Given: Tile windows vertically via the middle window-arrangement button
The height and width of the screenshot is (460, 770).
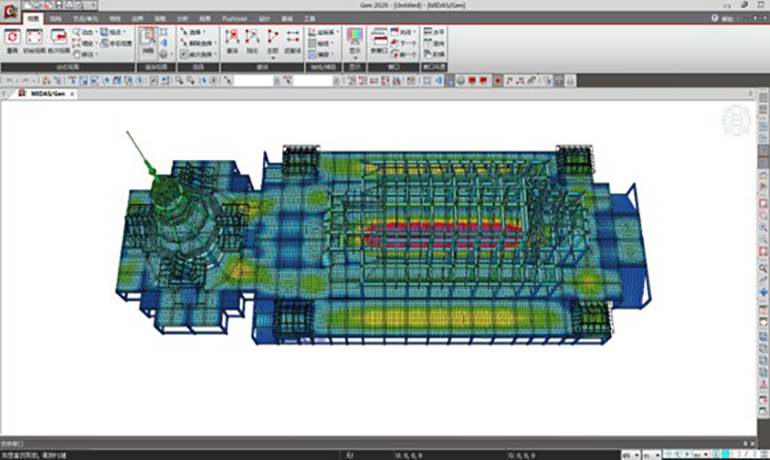Looking at the screenshot, I should [x=434, y=43].
